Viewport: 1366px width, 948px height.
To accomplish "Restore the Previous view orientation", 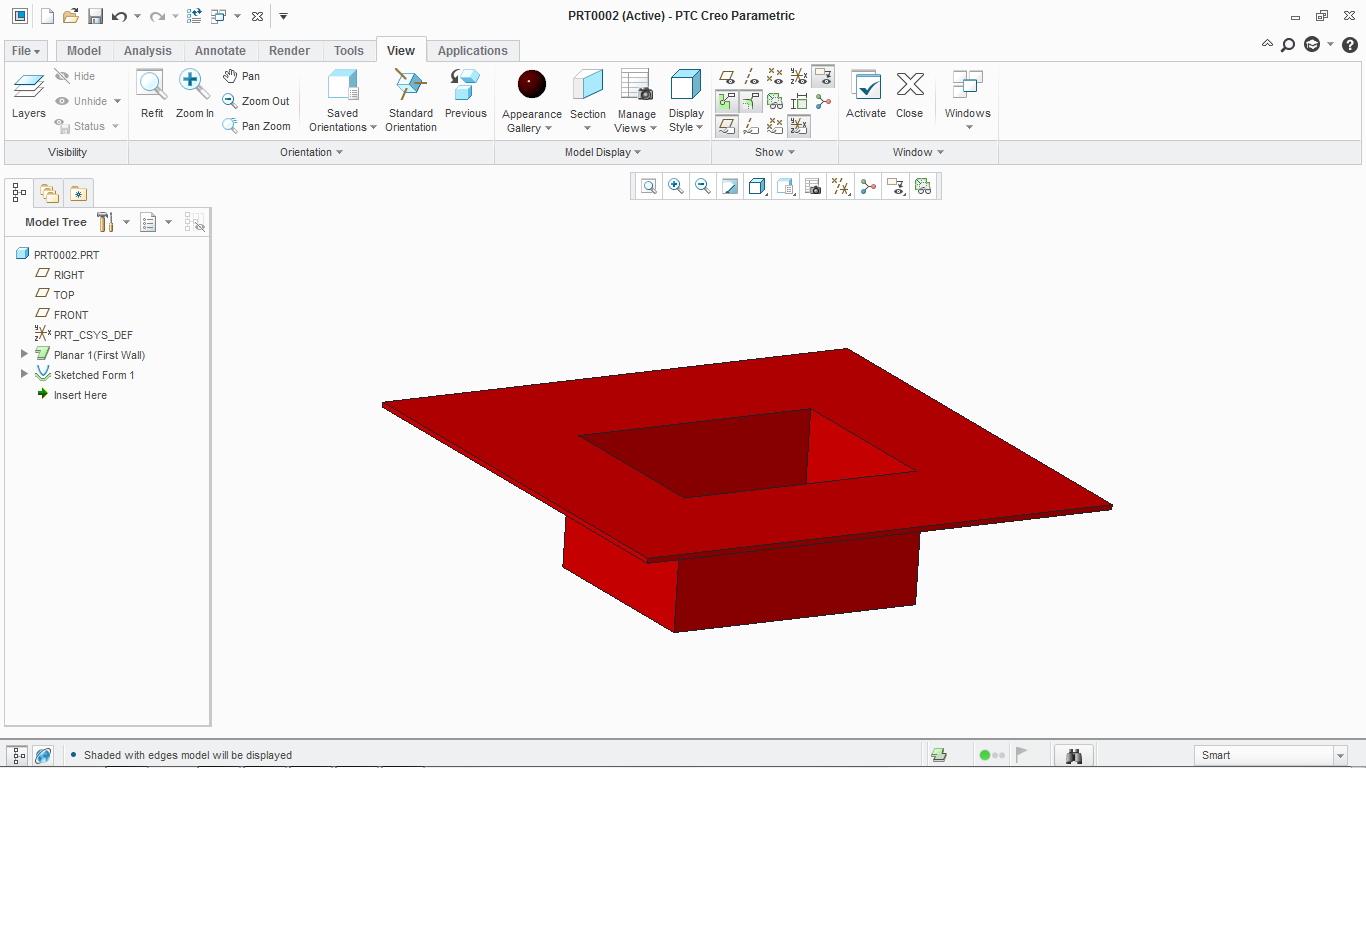I will [x=465, y=85].
